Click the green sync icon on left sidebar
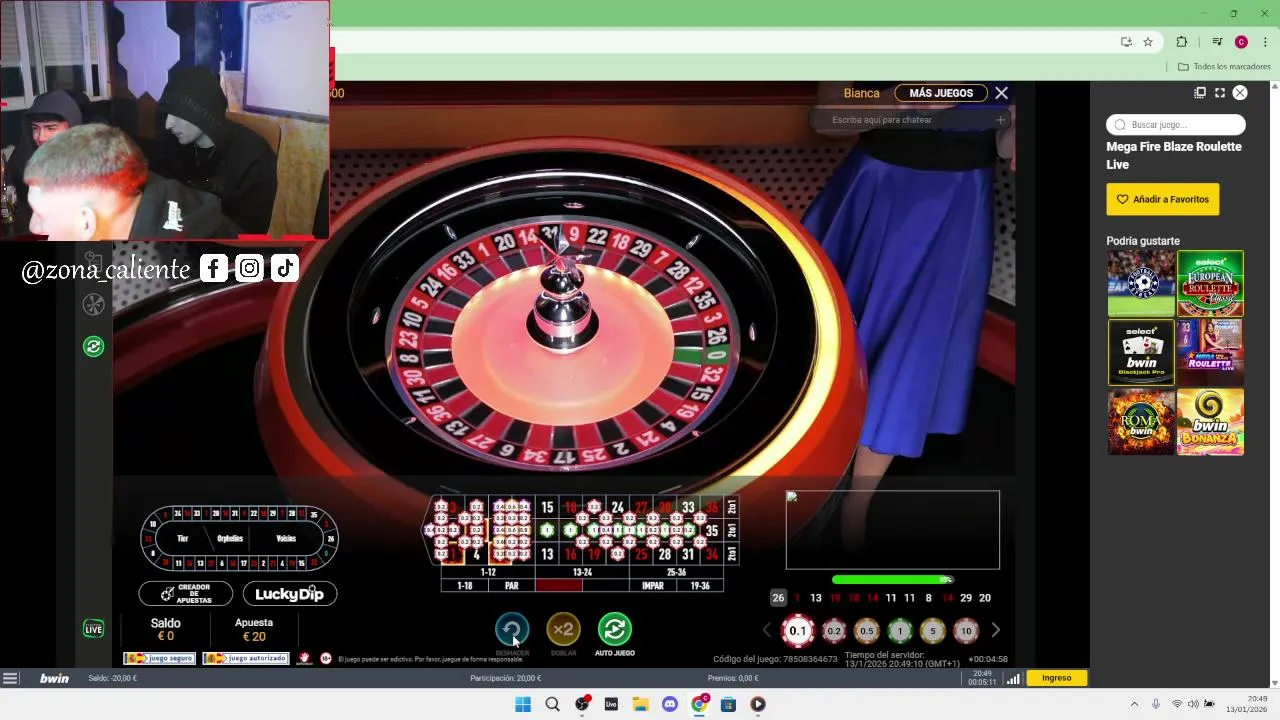Image resolution: width=1280 pixels, height=720 pixels. pyautogui.click(x=93, y=346)
